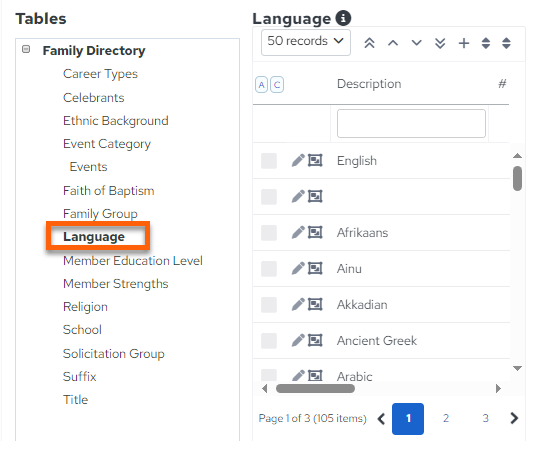The image size is (545, 449).
Task: Select Career Types table
Action: coord(100,74)
